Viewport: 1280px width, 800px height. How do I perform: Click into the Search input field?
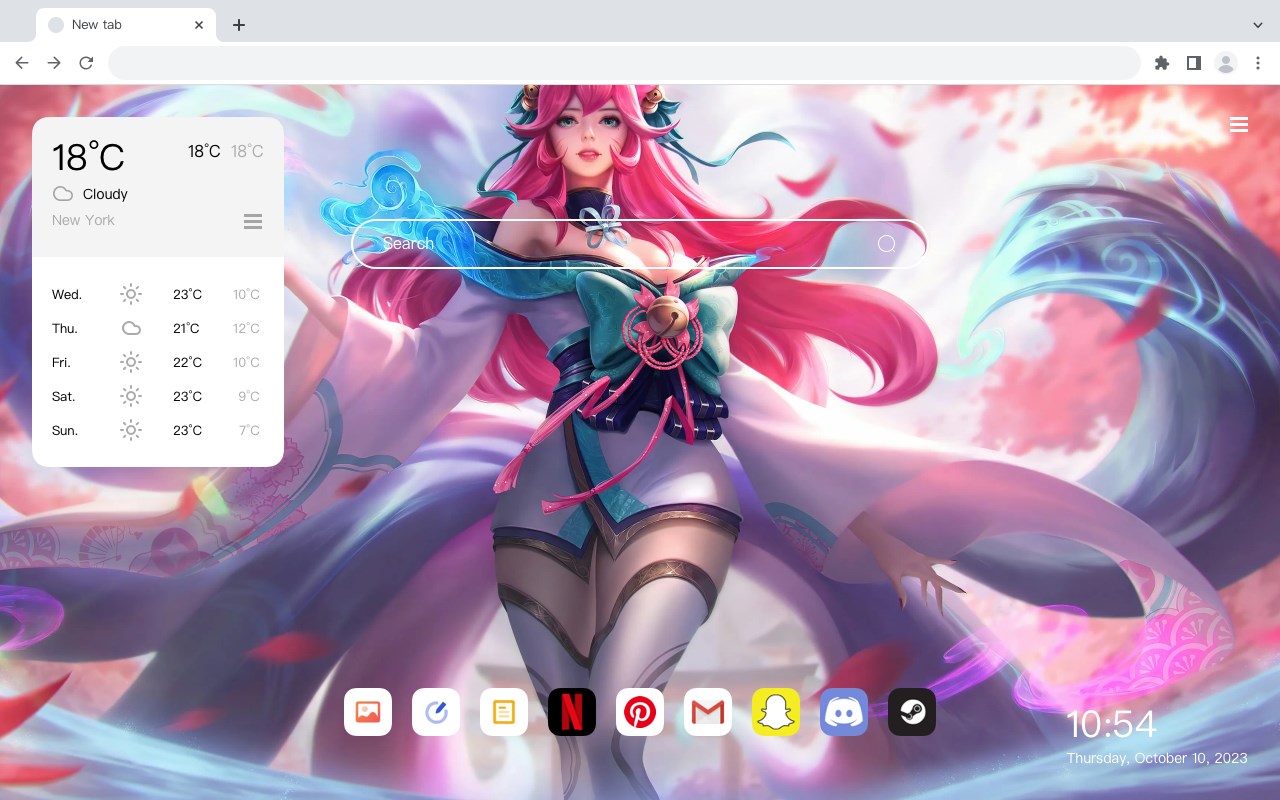(638, 244)
